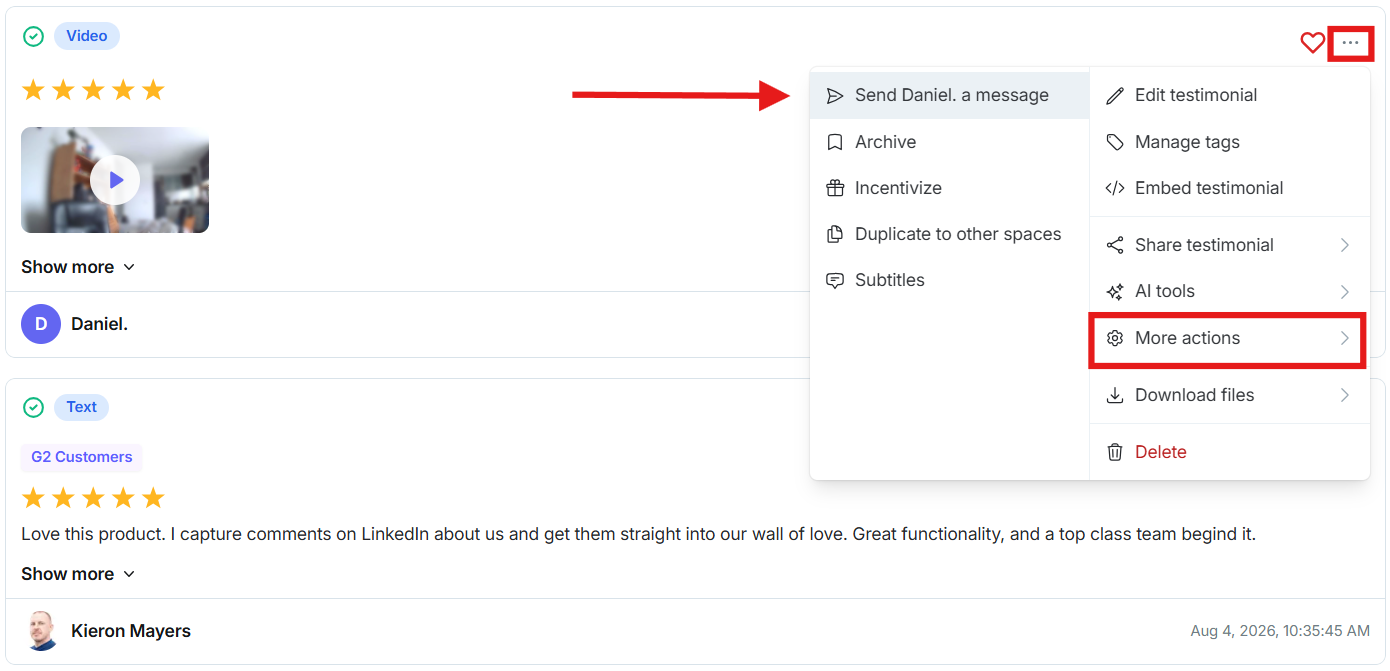Viewport: 1390px width, 671px height.
Task: Click the Subtitles speech bubble icon
Action: coord(835,280)
